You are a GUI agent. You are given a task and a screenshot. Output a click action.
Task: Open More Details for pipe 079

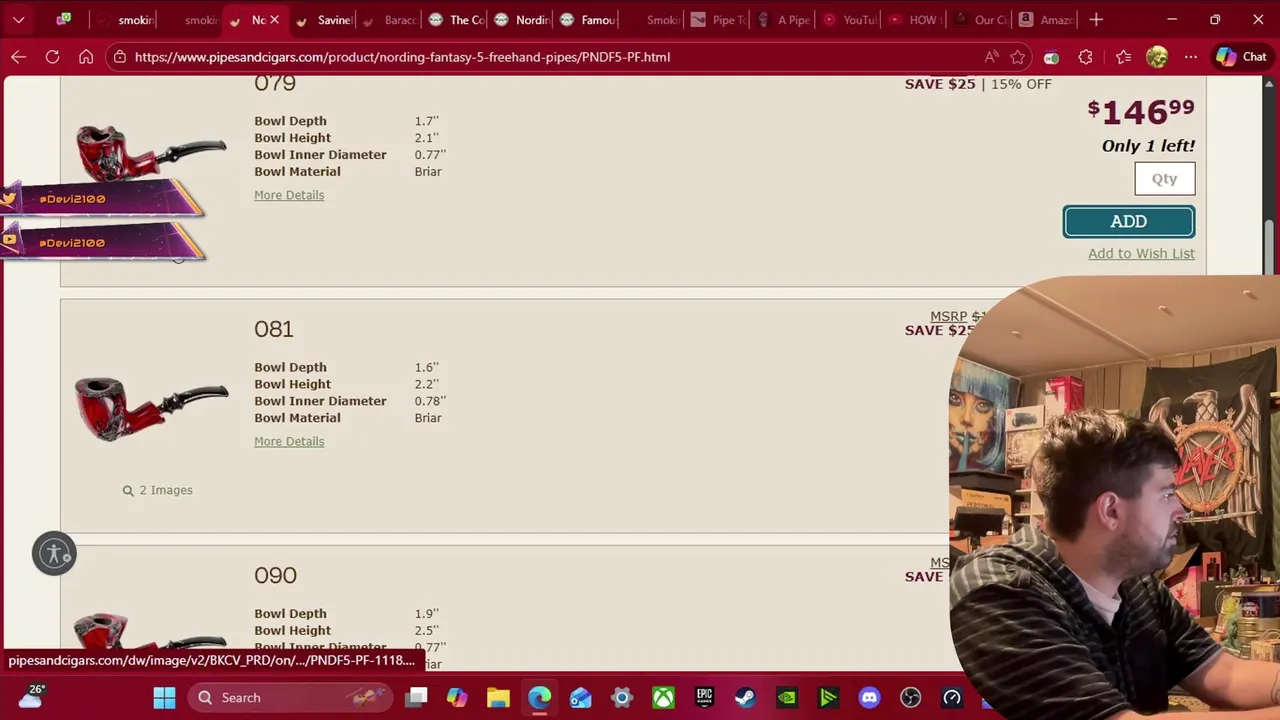(x=289, y=195)
